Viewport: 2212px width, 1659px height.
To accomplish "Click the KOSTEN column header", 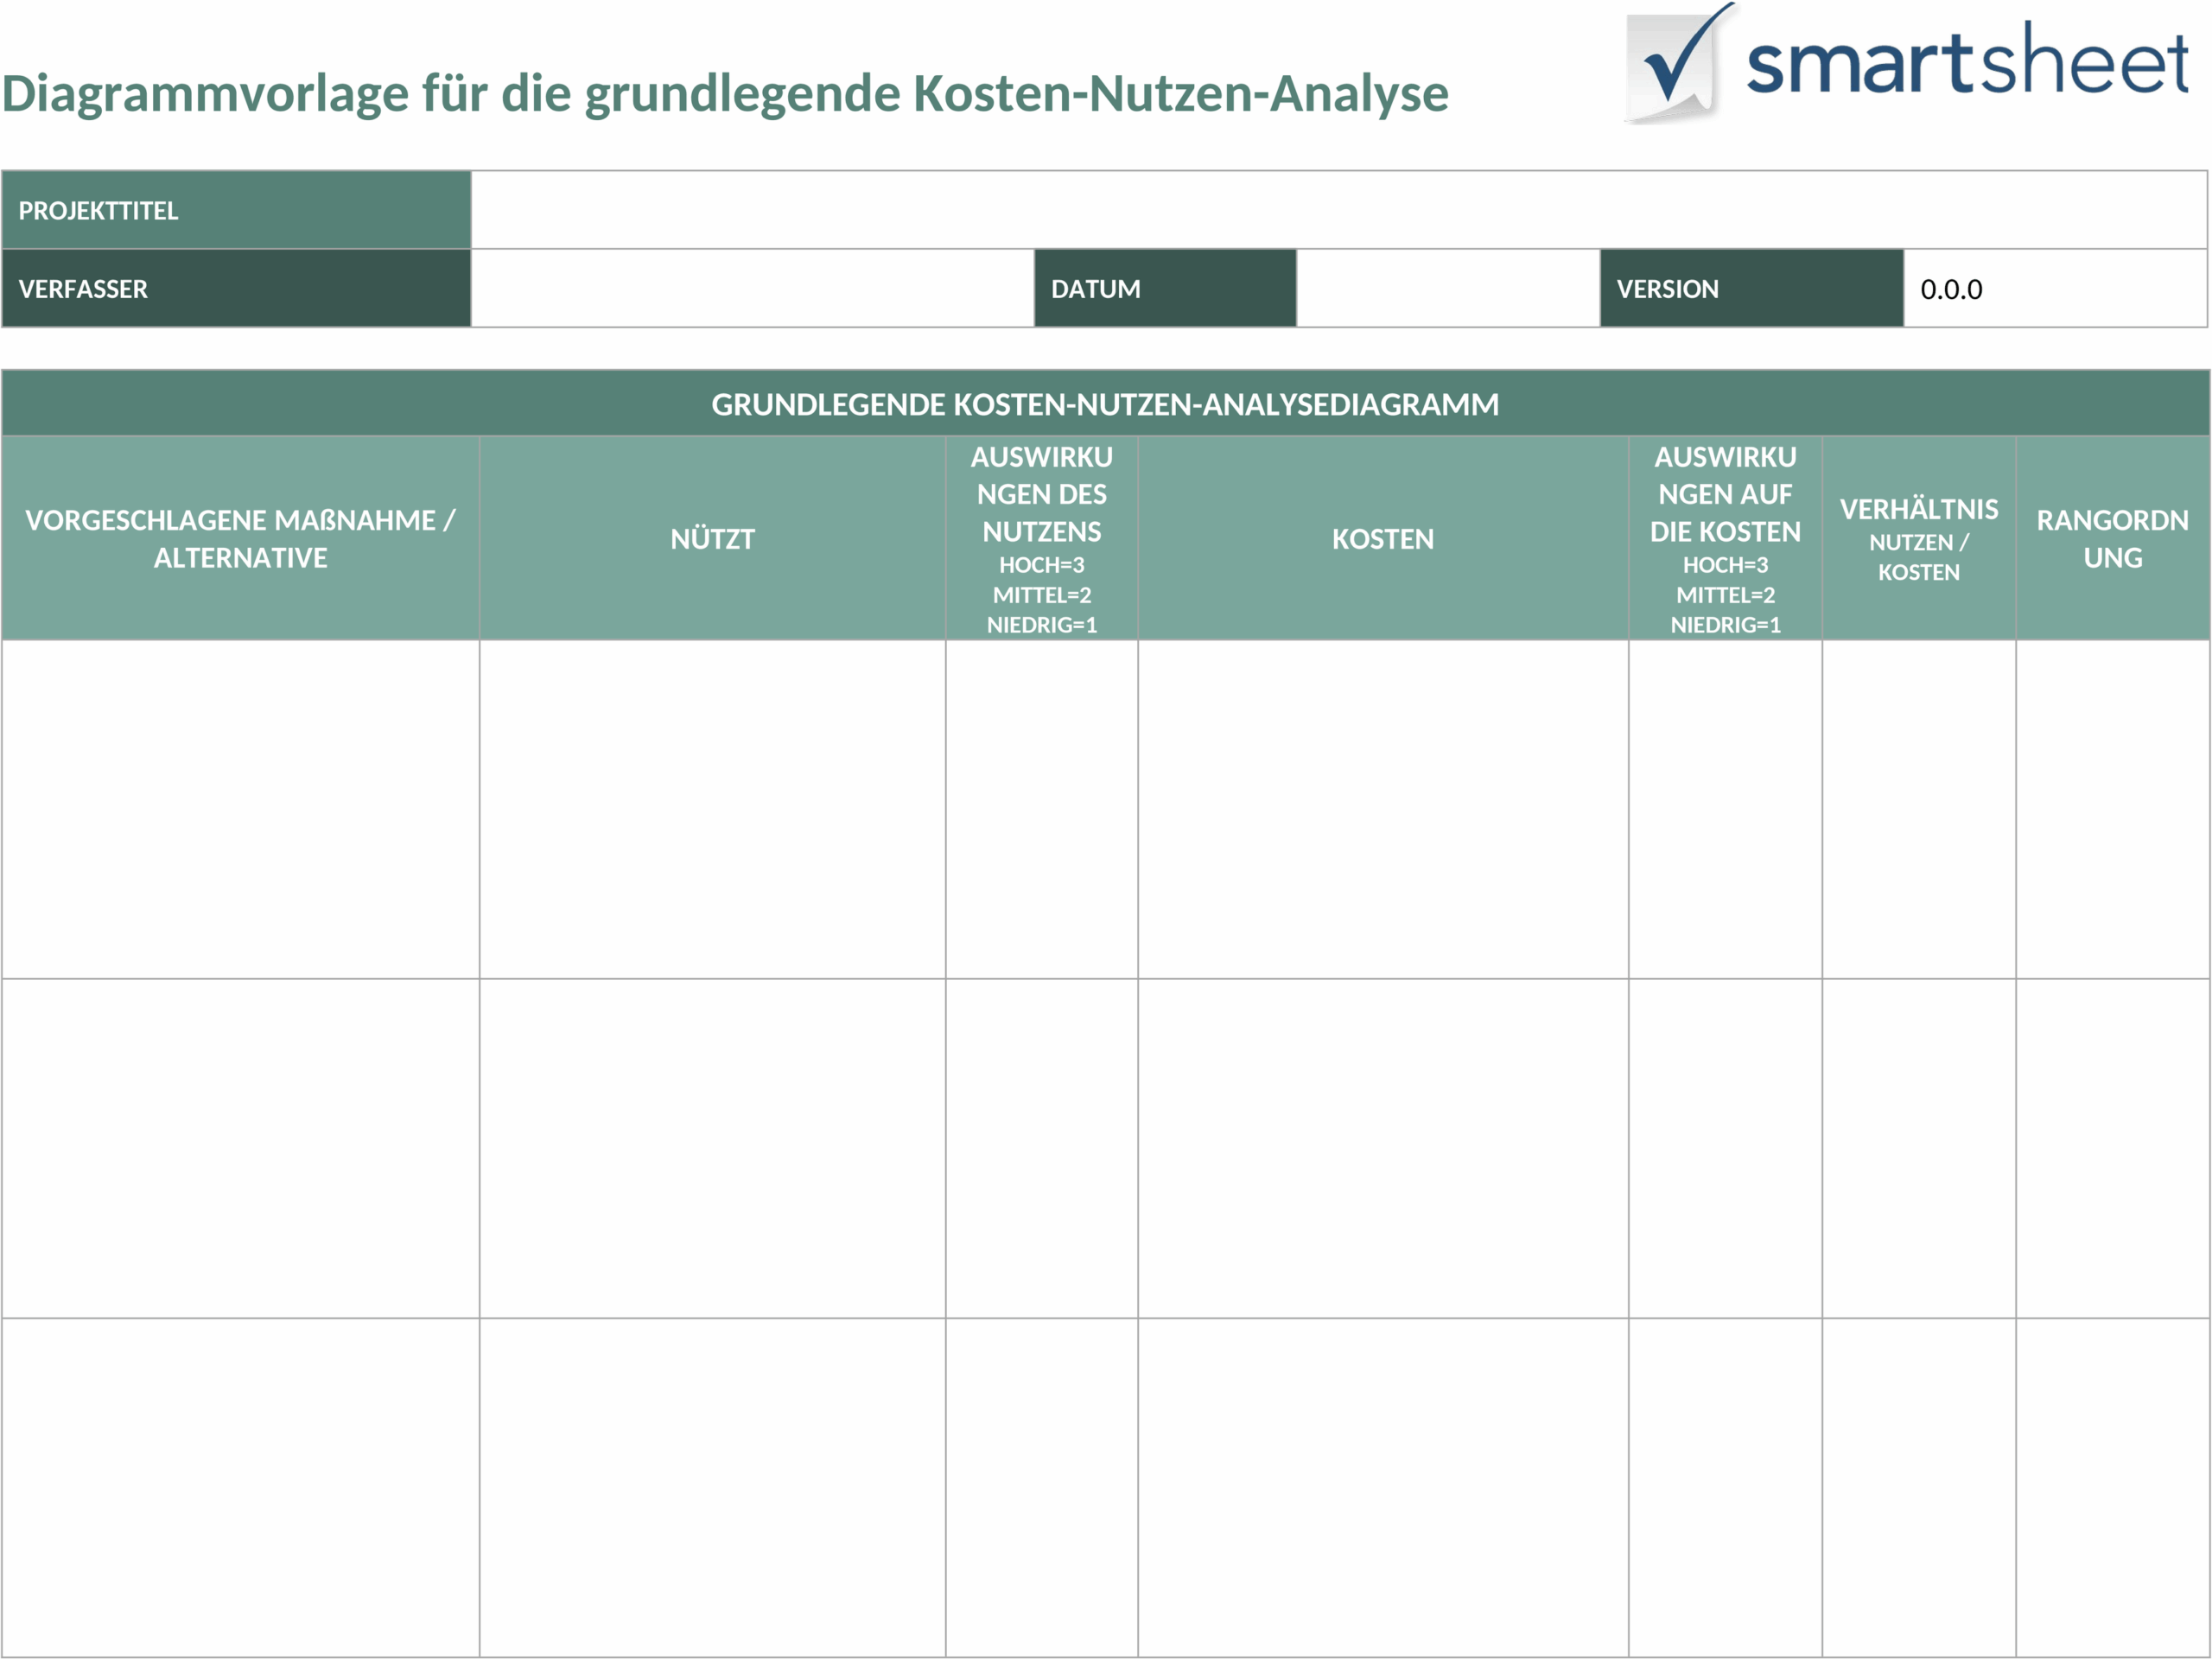I will coord(1383,538).
